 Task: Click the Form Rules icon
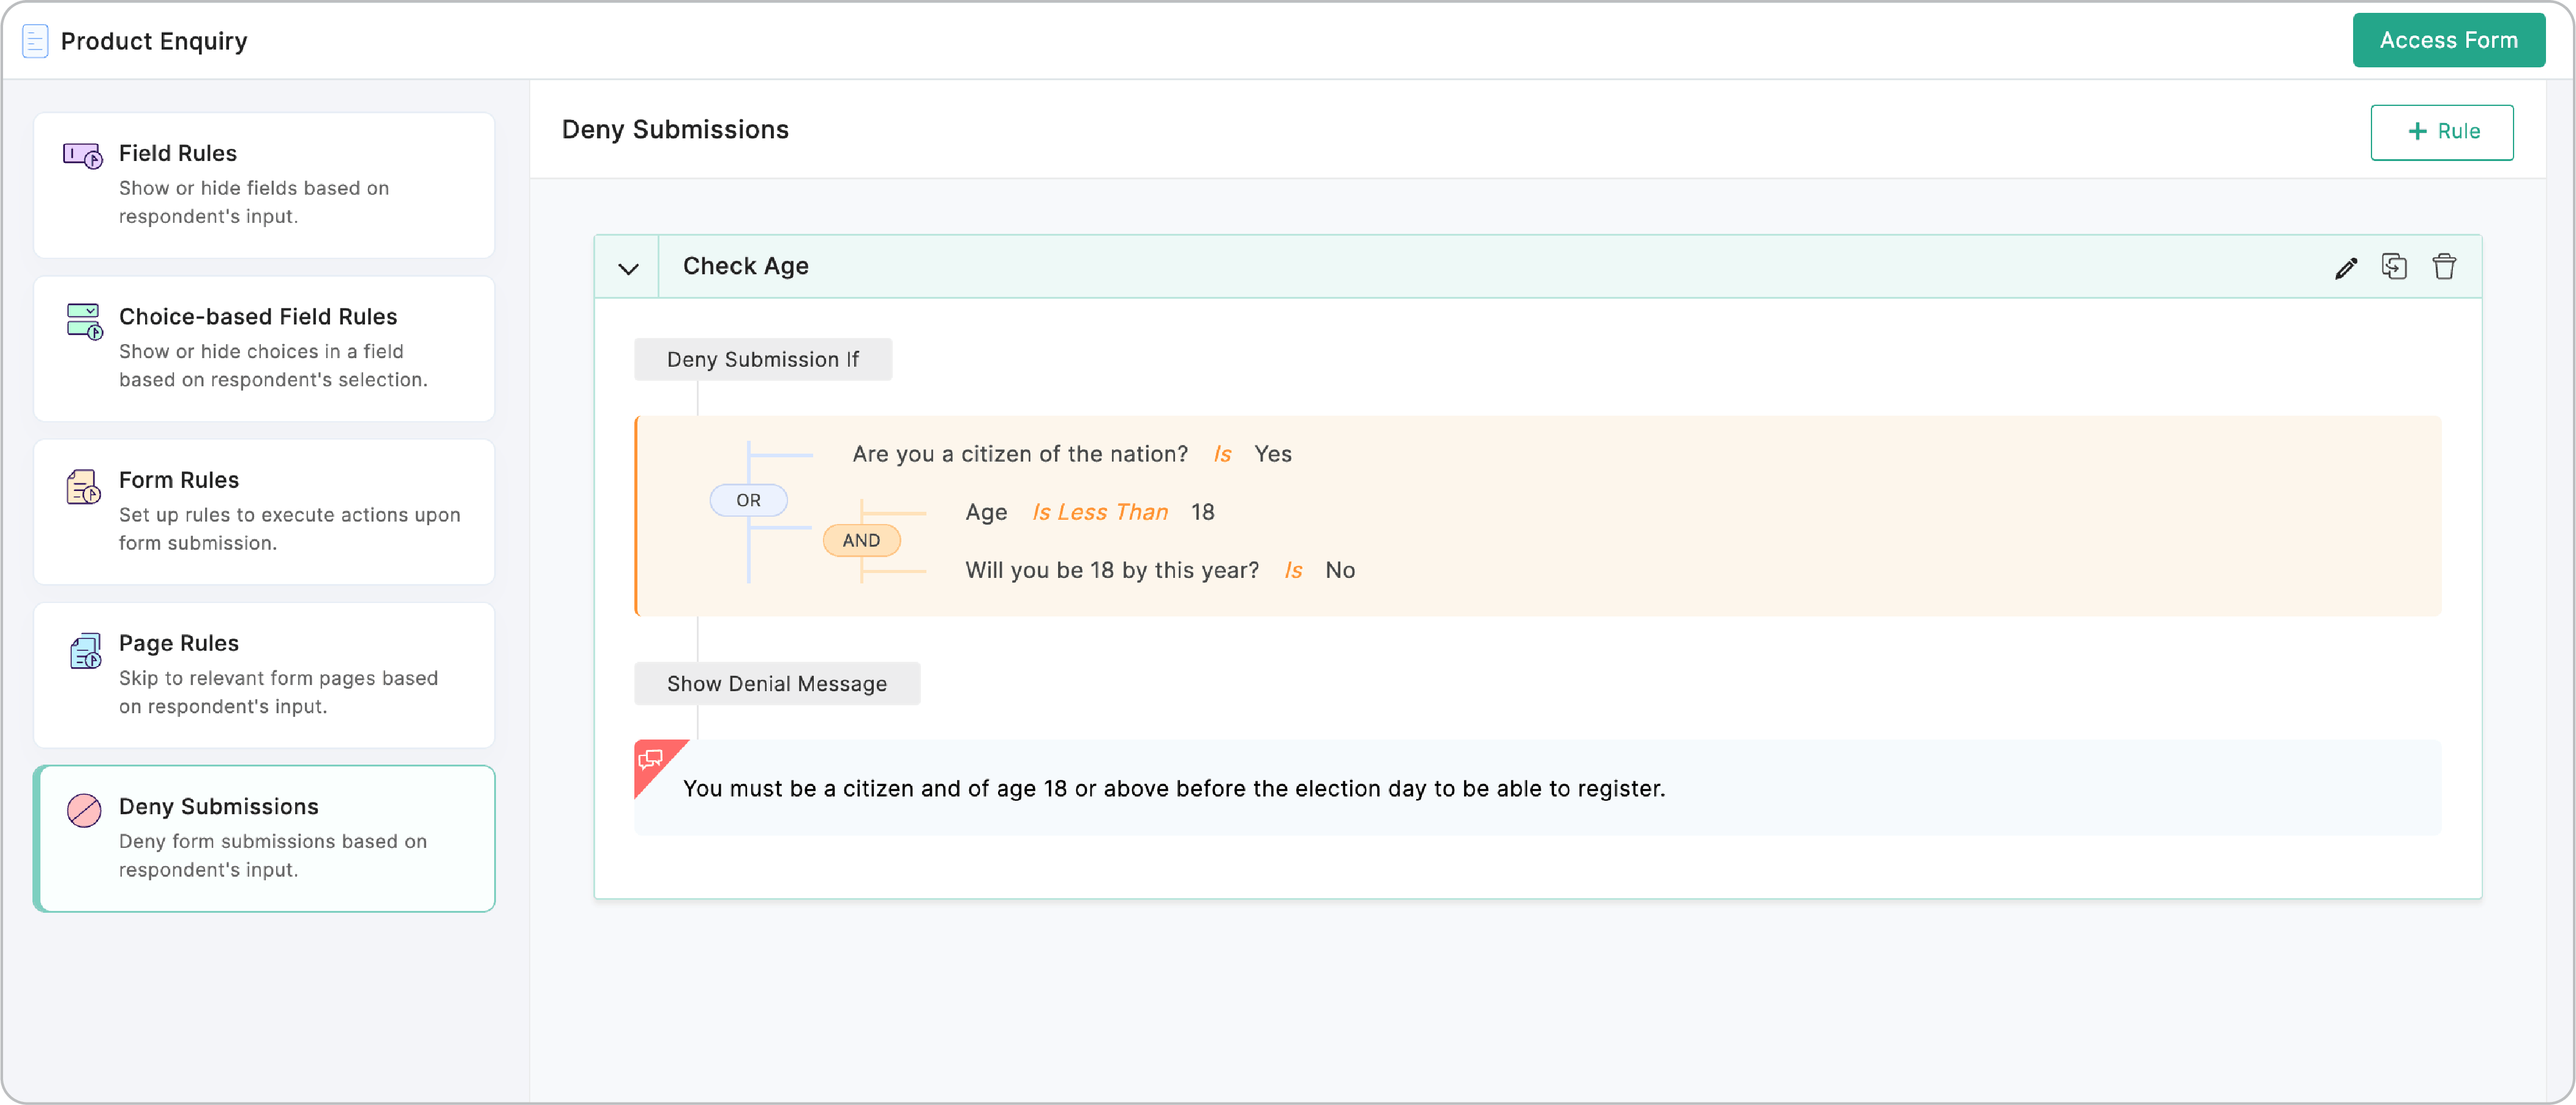pyautogui.click(x=83, y=487)
